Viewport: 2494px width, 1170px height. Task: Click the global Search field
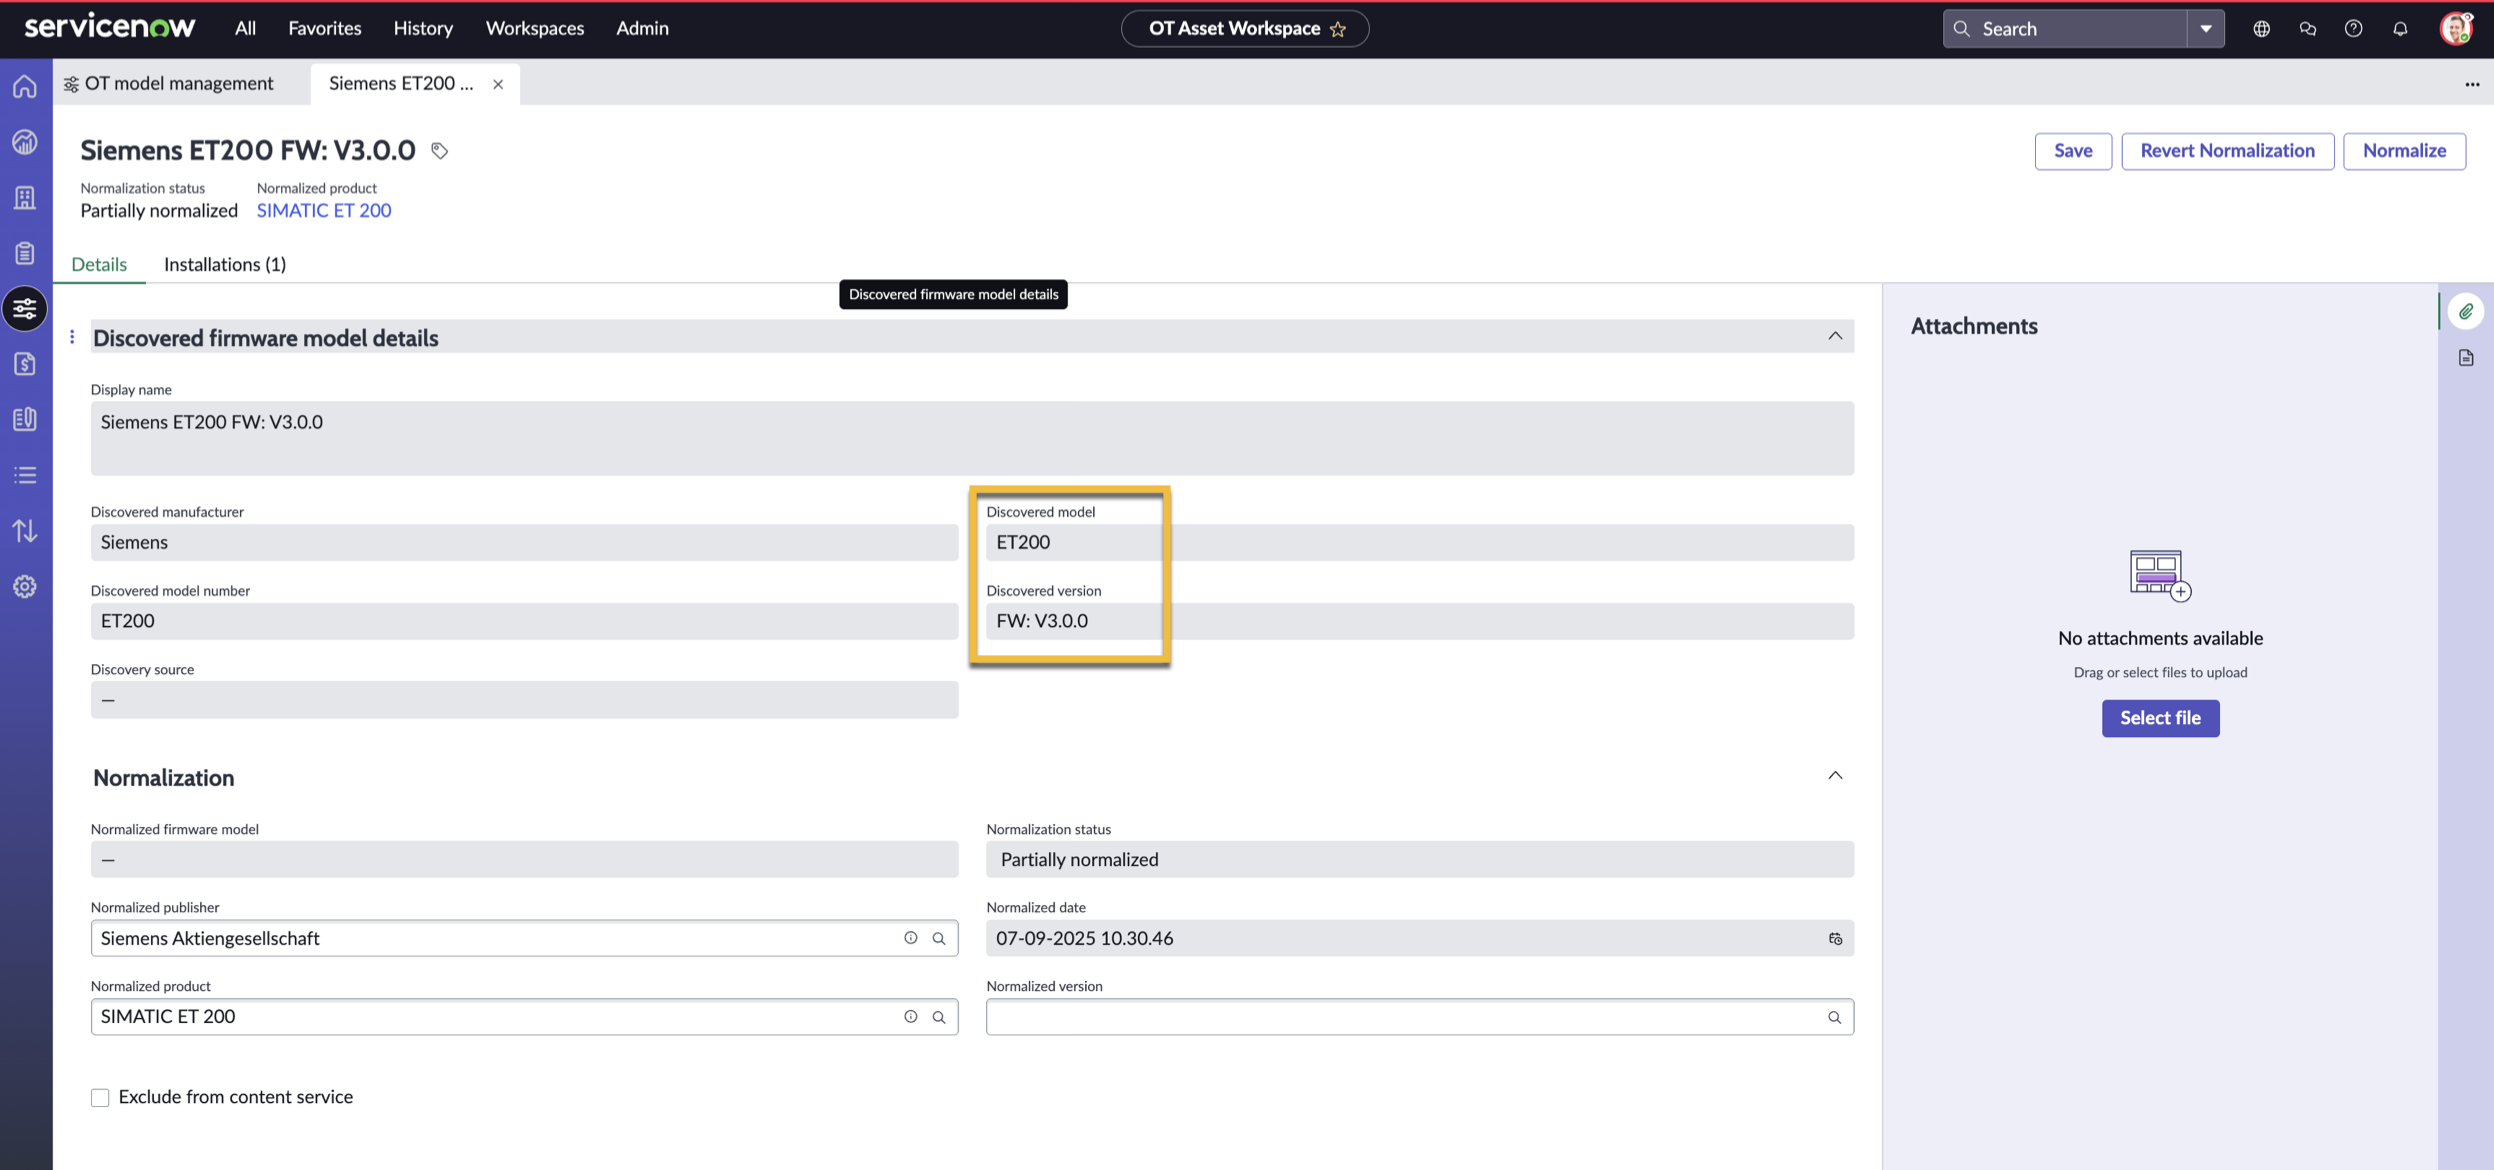pos(2066,29)
